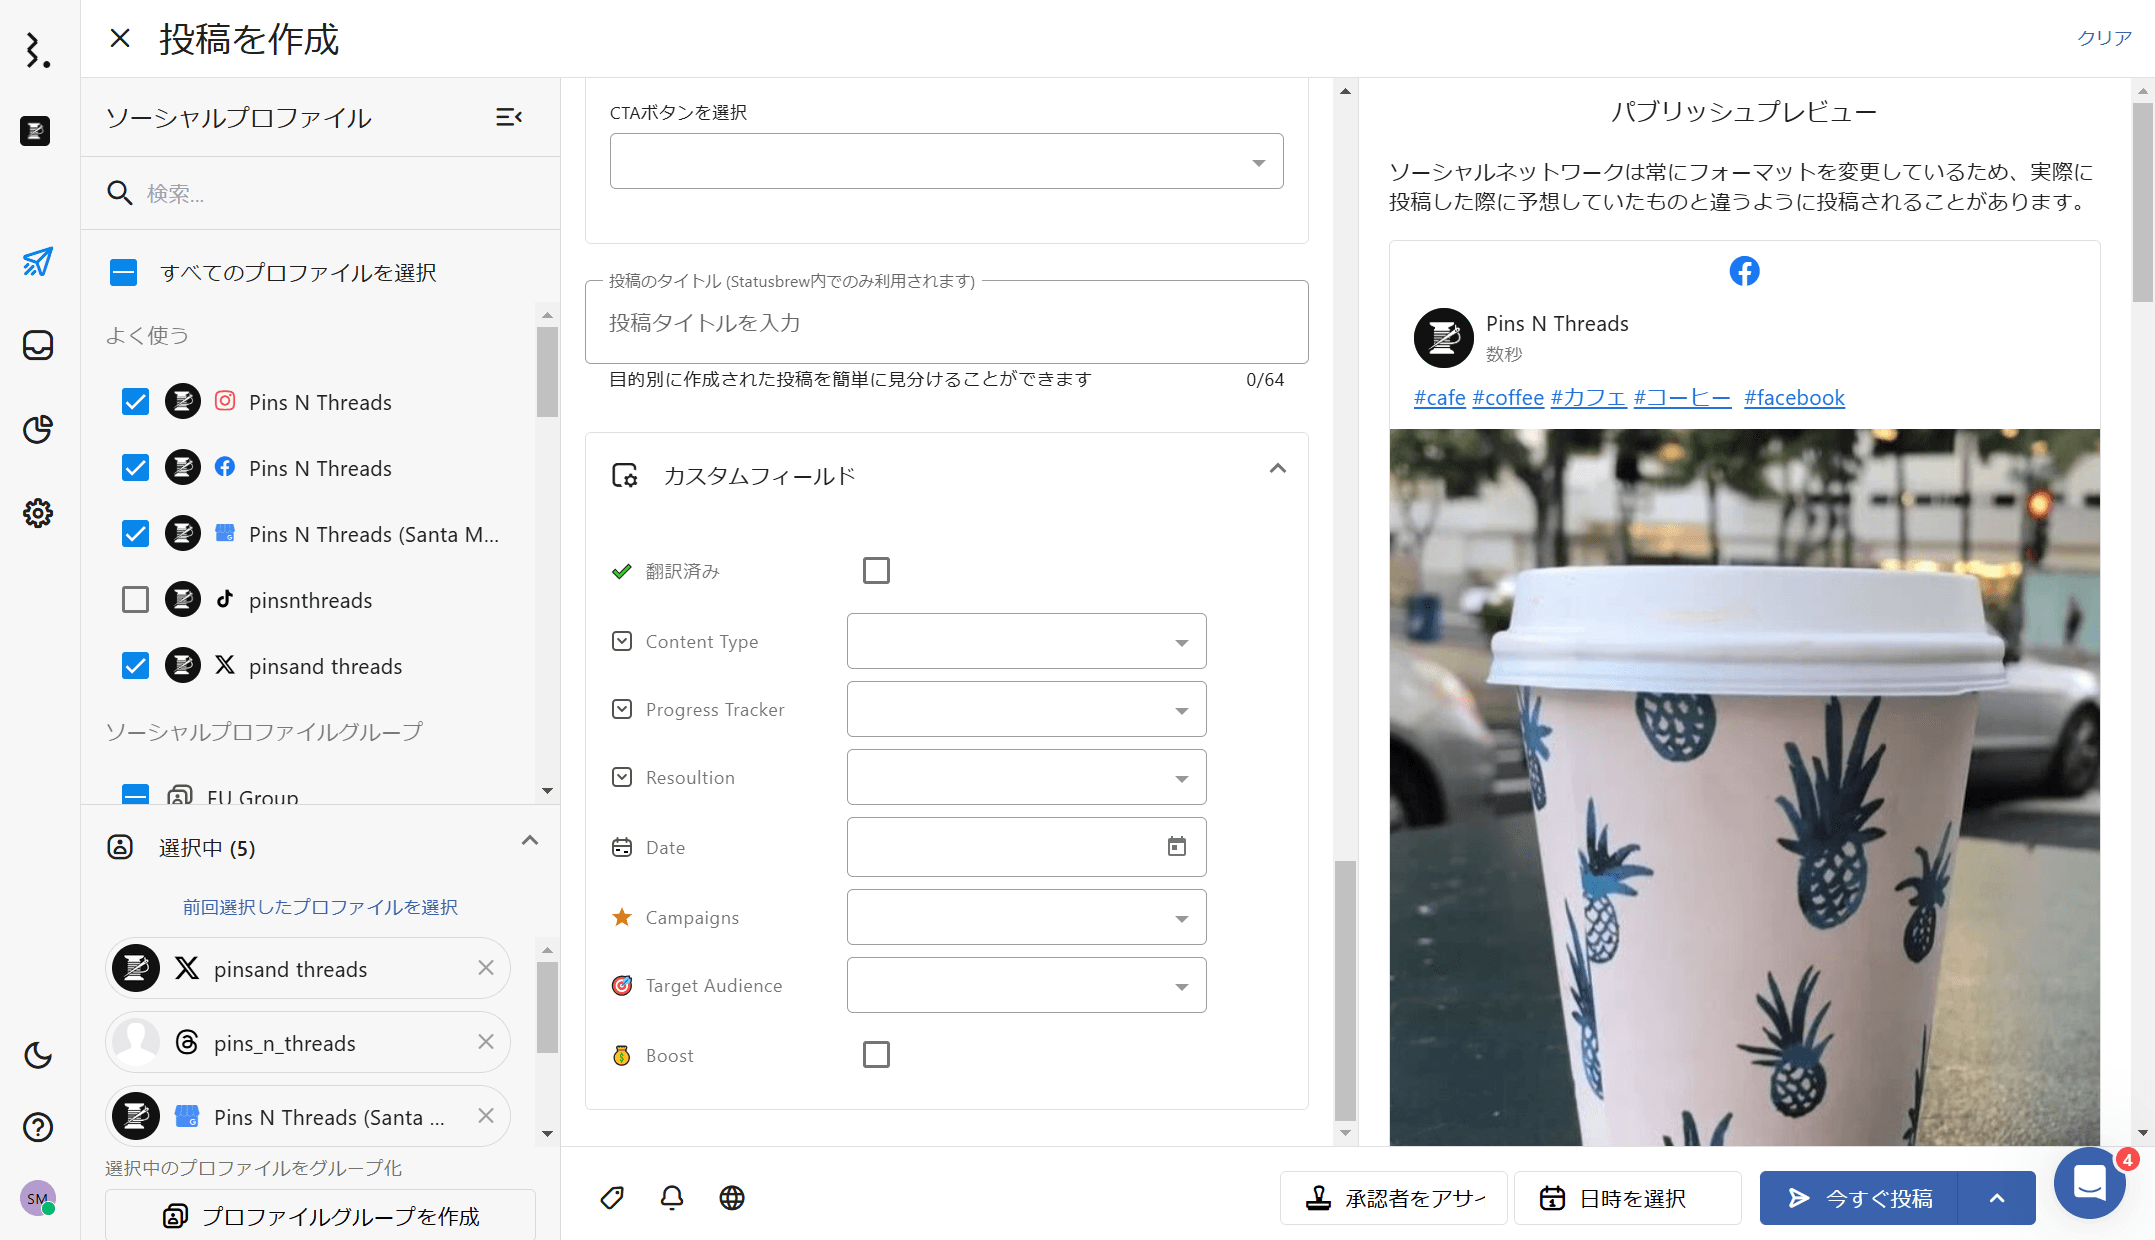Open the help question mark icon
This screenshot has height=1240, width=2155.
point(38,1127)
